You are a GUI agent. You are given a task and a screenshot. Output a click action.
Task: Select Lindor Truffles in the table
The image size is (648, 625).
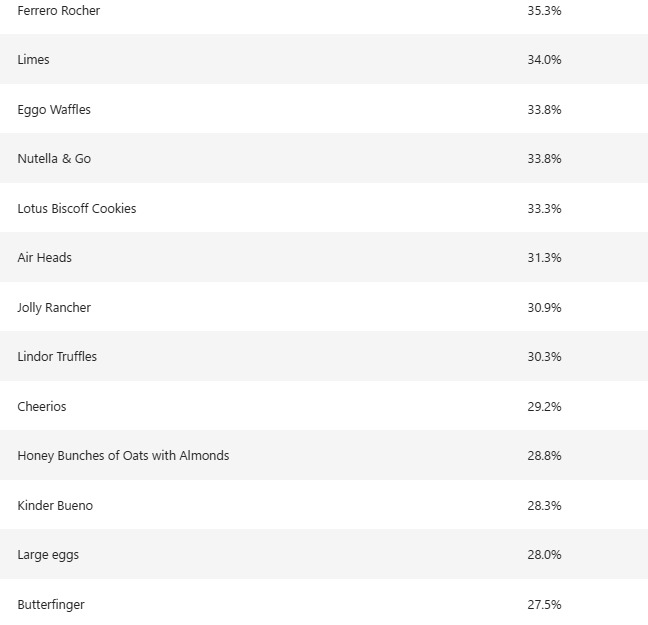57,357
